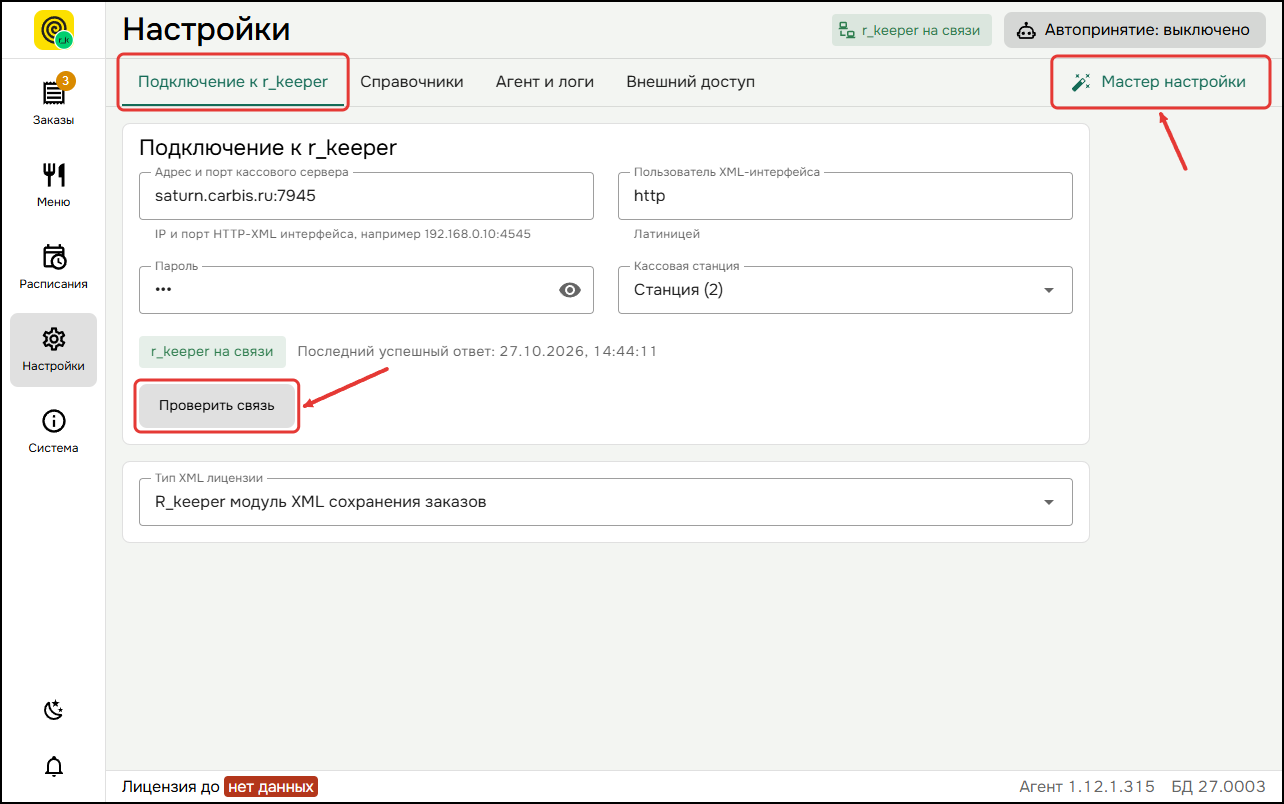Click the Адрес и порт кассового сервера field
This screenshot has height=804, width=1284.
tap(366, 196)
